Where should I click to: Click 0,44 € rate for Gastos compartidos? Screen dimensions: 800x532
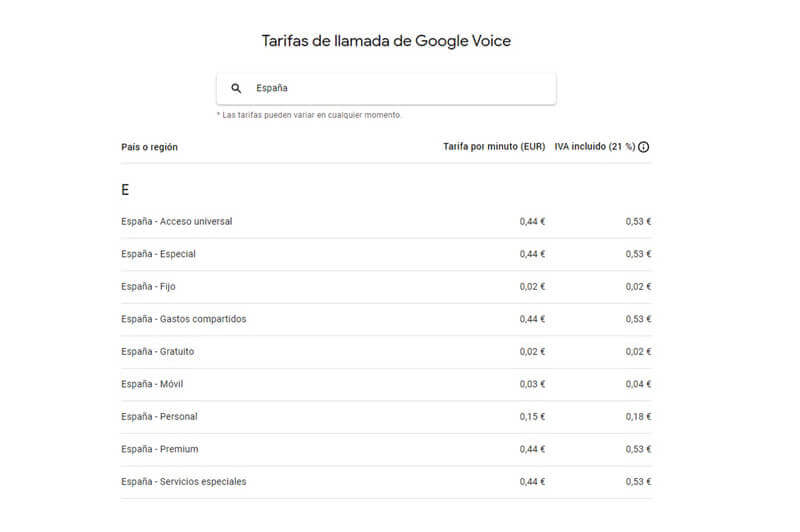pos(532,319)
